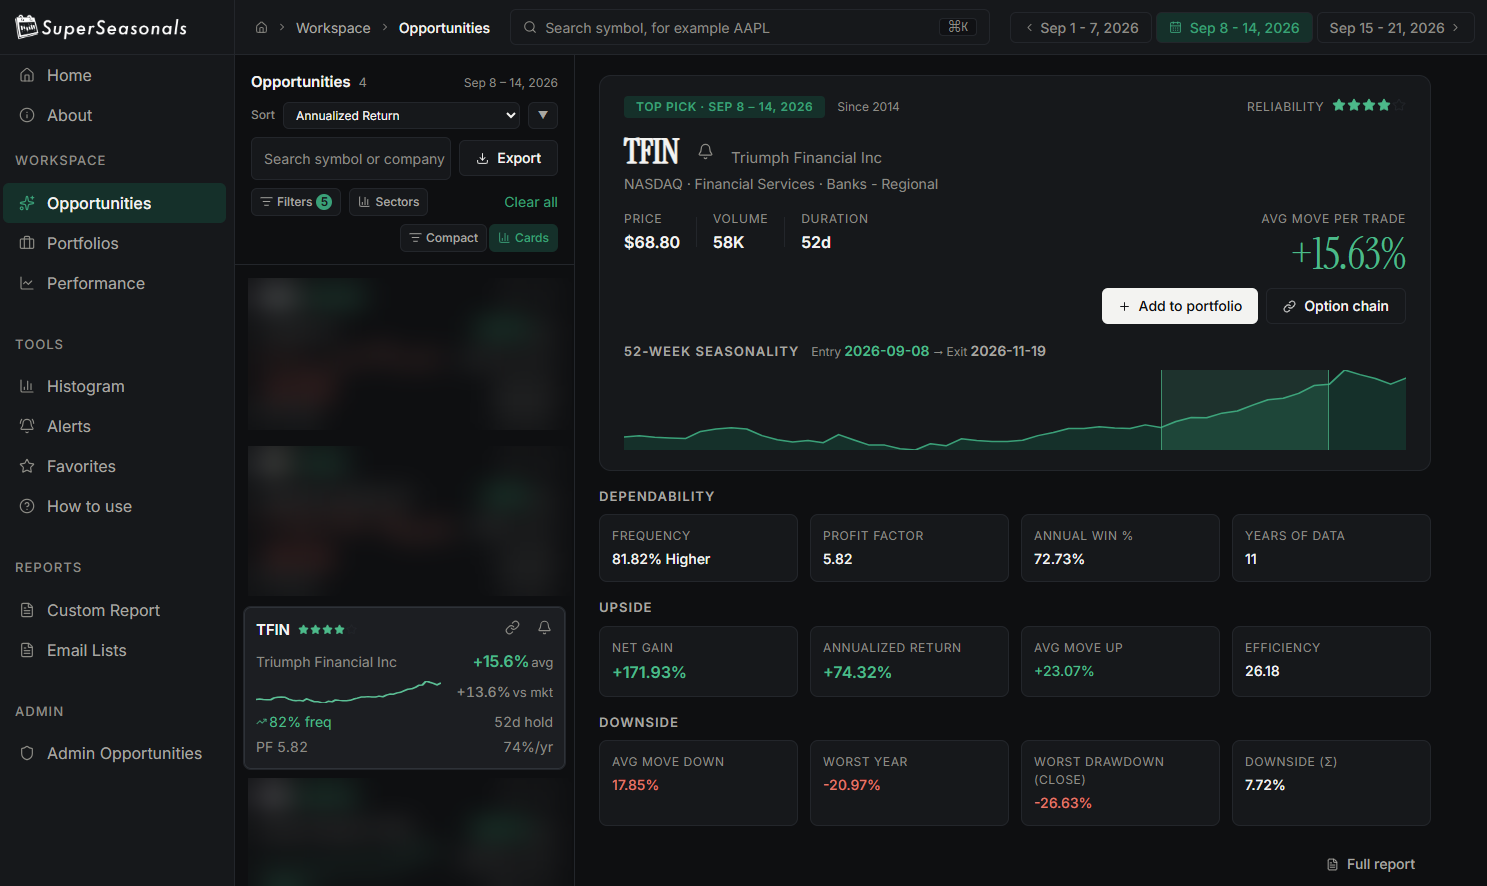Open Portfolios section

113,243
